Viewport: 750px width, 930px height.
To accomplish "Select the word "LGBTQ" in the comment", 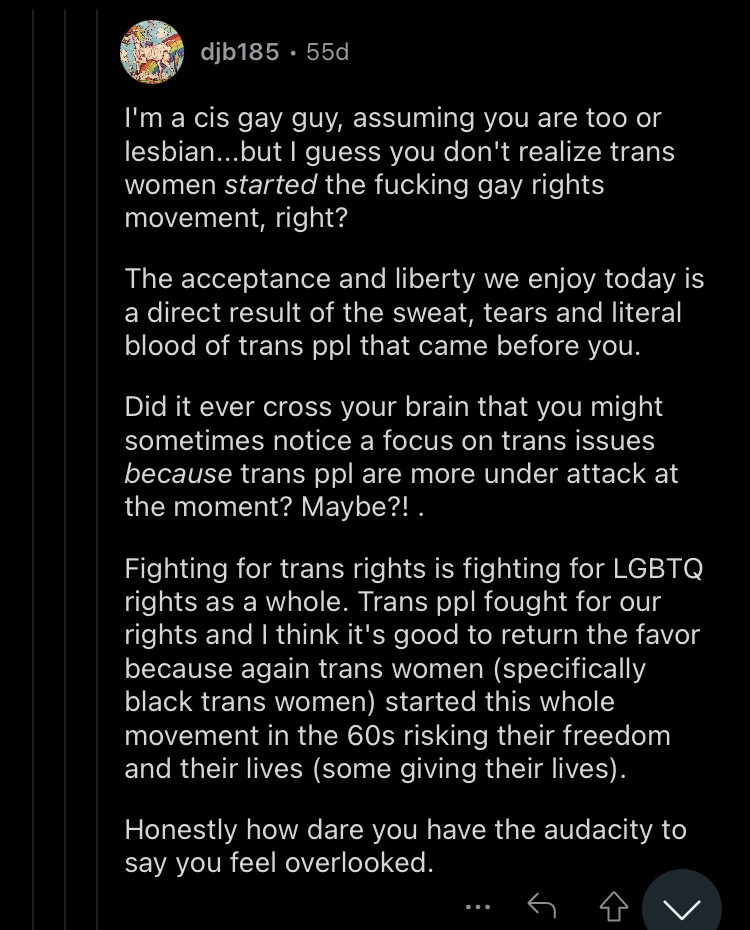I will 658,569.
